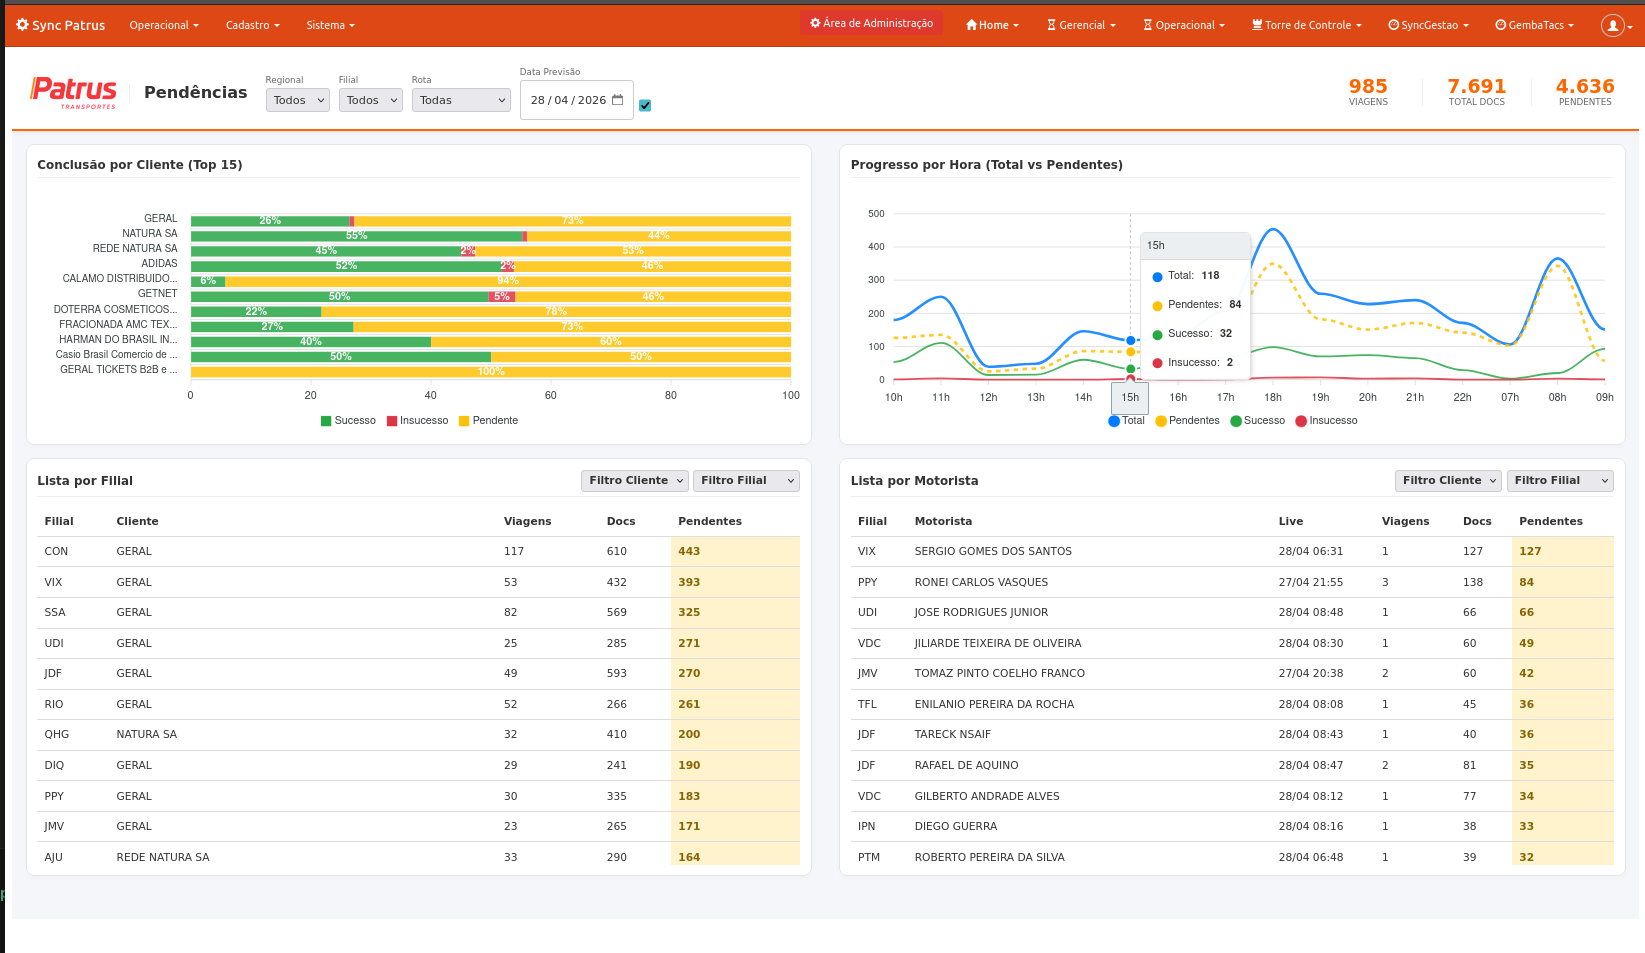Viewport: 1645px width, 953px height.
Task: Toggle Total series legend in Progresso por Hora
Action: coord(1126,421)
